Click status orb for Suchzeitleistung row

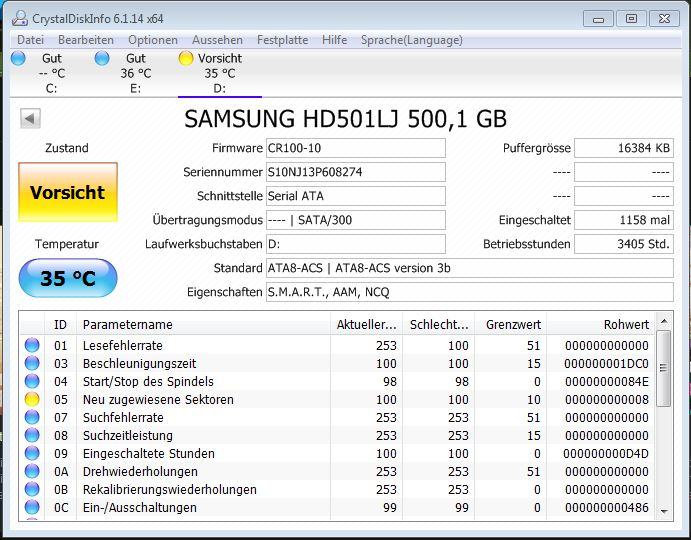click(32, 436)
